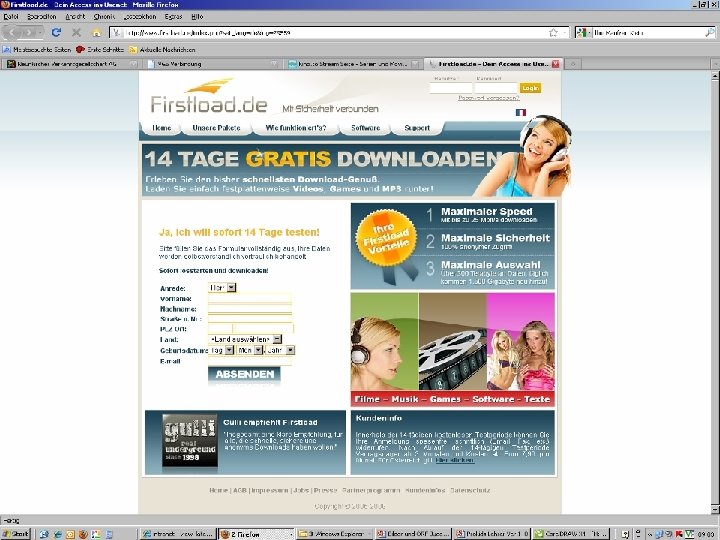Switch to the Kino.to Stream tab
Screen dimensions: 720x540
click(353, 64)
